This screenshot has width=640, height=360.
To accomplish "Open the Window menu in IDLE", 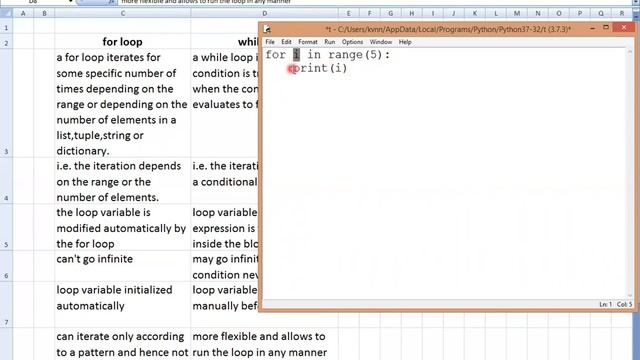I will pos(381,42).
